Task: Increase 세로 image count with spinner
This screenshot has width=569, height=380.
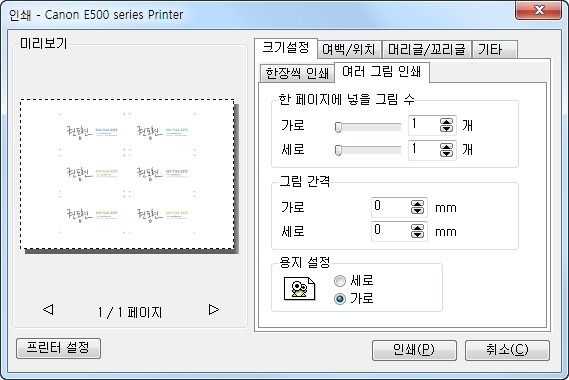Action: (x=446, y=146)
